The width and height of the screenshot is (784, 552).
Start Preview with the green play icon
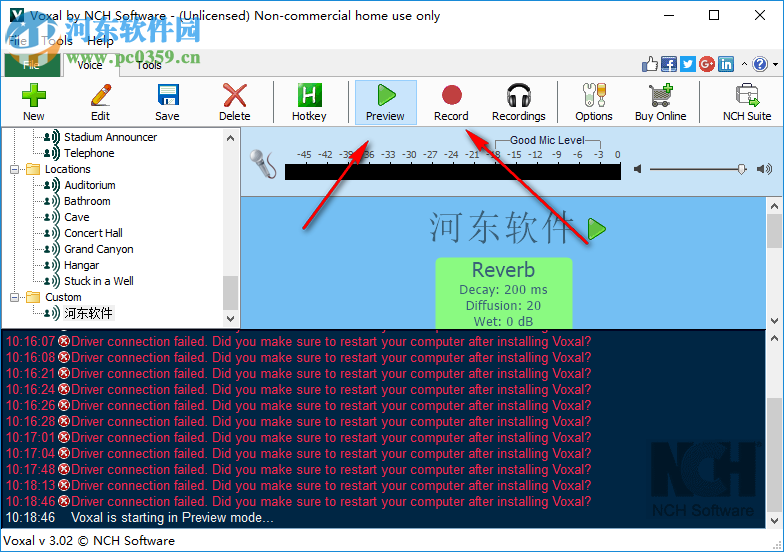tap(386, 95)
